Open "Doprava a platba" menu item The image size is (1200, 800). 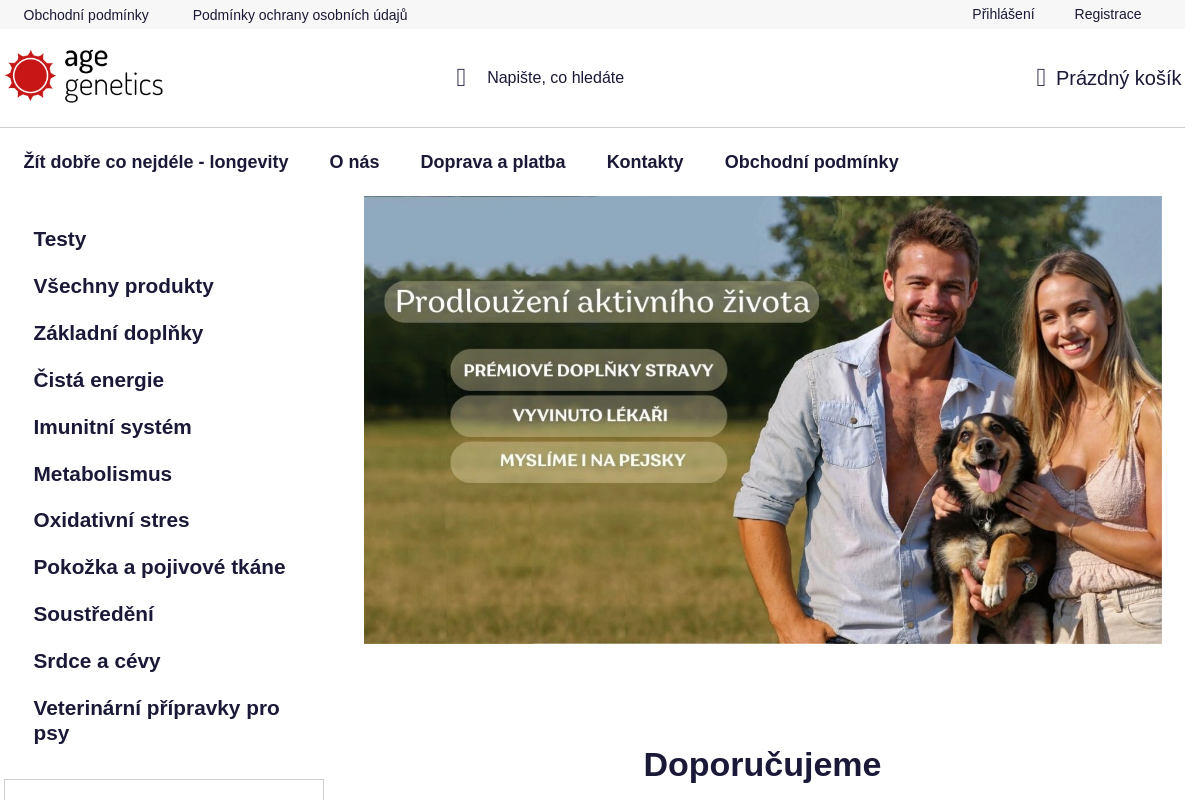pos(493,162)
